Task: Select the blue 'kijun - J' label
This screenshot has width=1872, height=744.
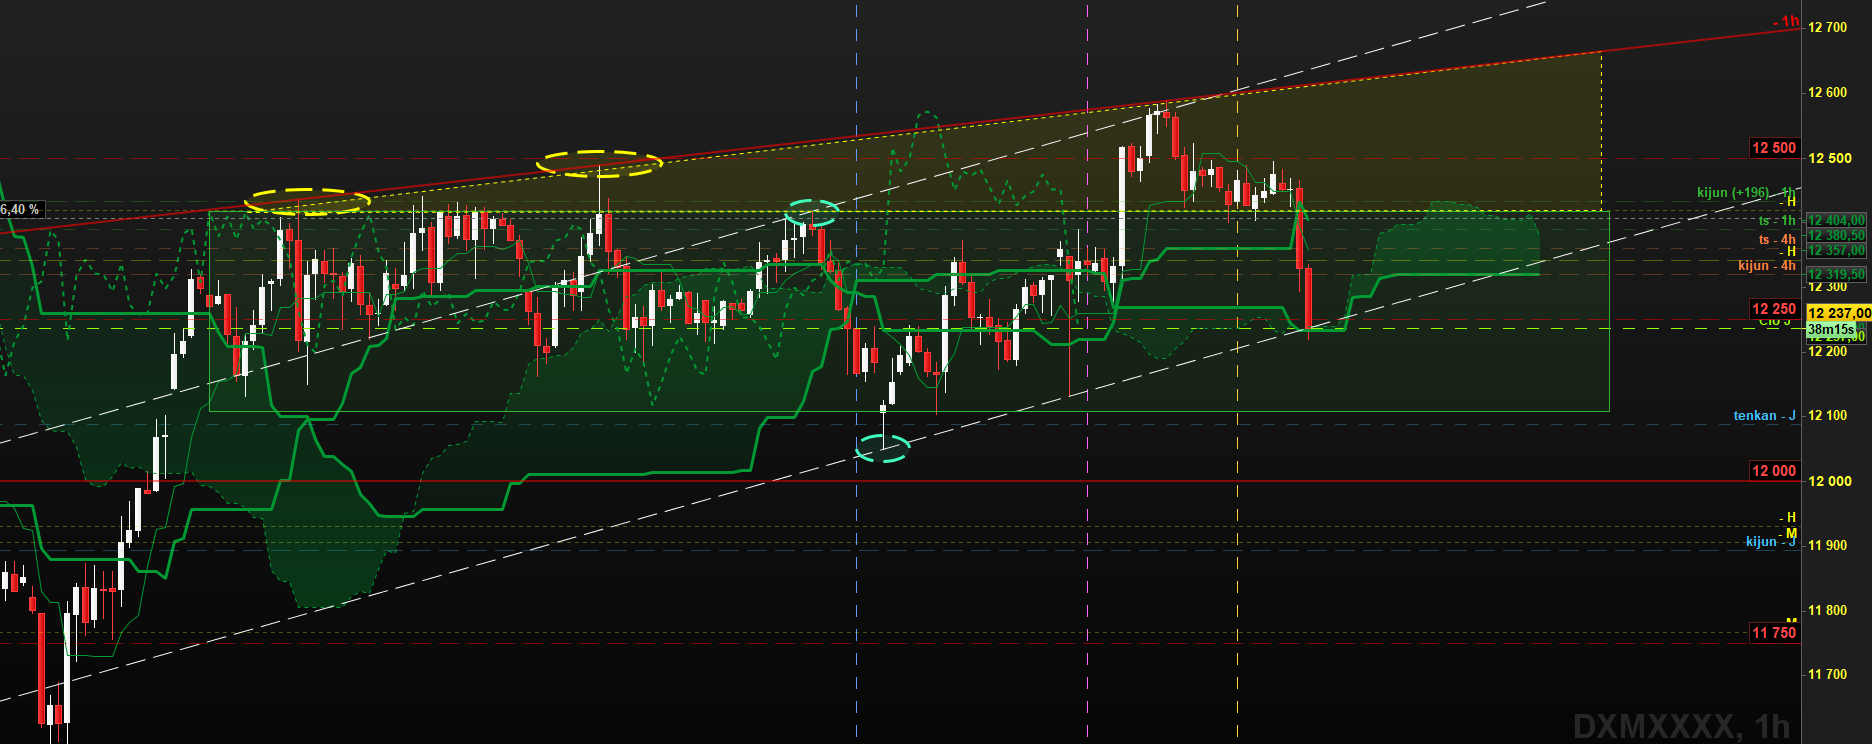Action: 1771,542
